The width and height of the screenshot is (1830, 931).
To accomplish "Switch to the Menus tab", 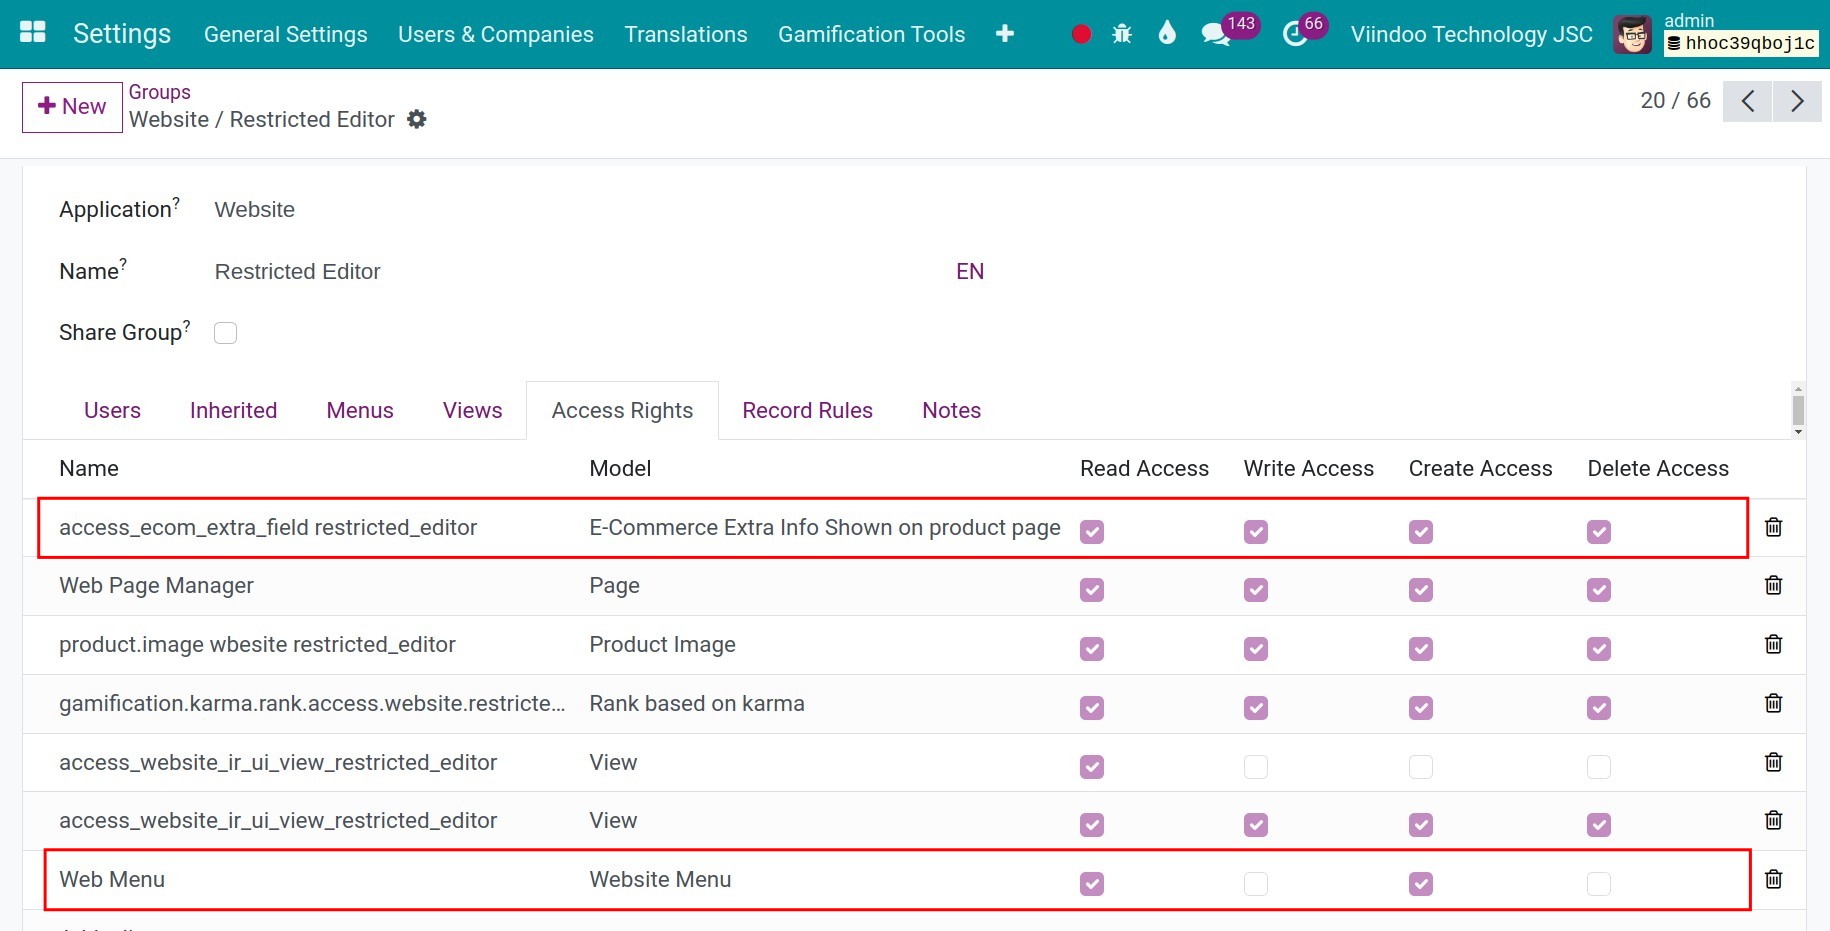I will point(360,410).
